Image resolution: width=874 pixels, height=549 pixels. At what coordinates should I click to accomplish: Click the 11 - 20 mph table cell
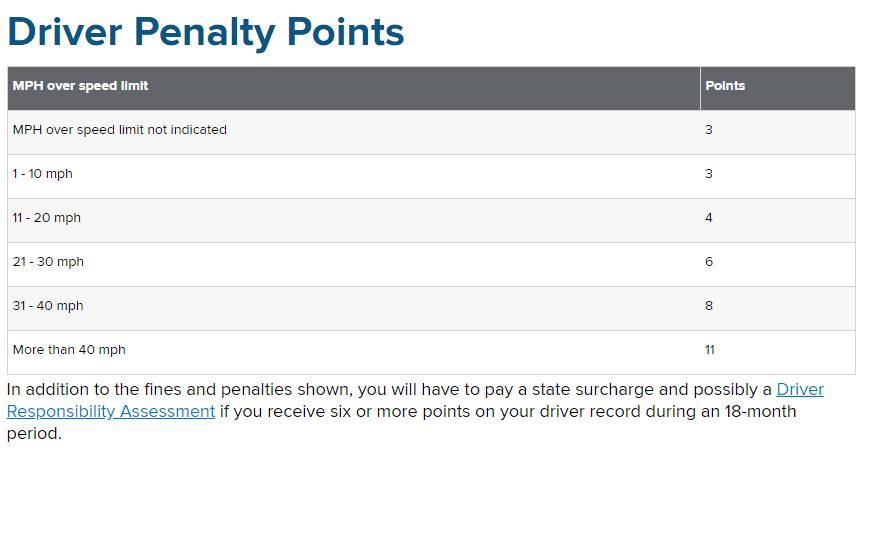click(353, 220)
